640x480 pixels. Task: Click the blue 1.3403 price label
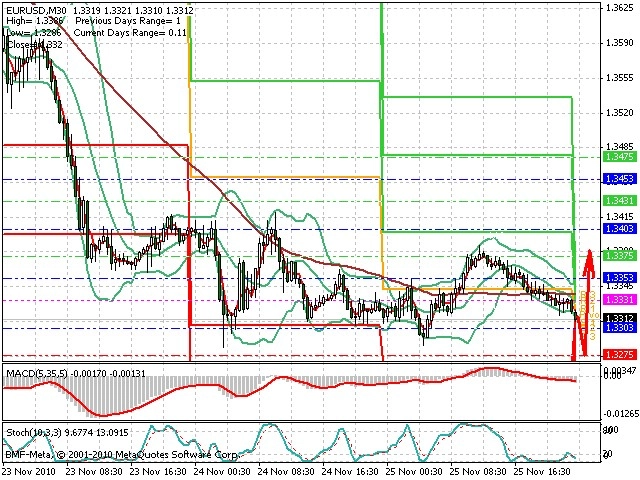coord(620,229)
